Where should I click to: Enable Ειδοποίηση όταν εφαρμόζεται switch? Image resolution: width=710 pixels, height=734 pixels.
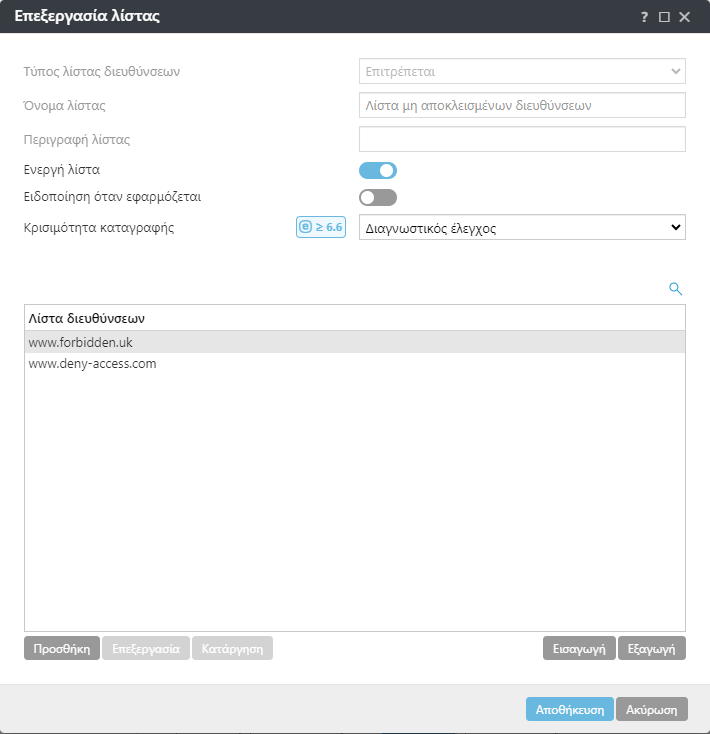pyautogui.click(x=378, y=197)
